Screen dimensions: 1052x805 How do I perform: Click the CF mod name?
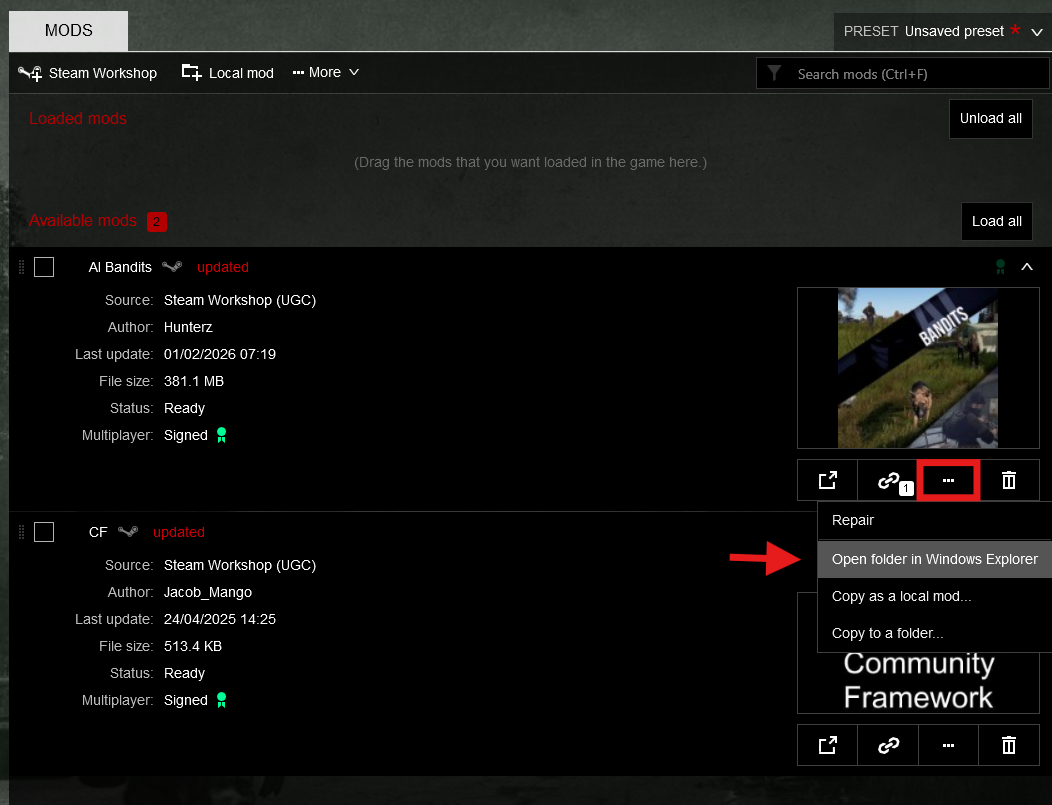tap(98, 532)
